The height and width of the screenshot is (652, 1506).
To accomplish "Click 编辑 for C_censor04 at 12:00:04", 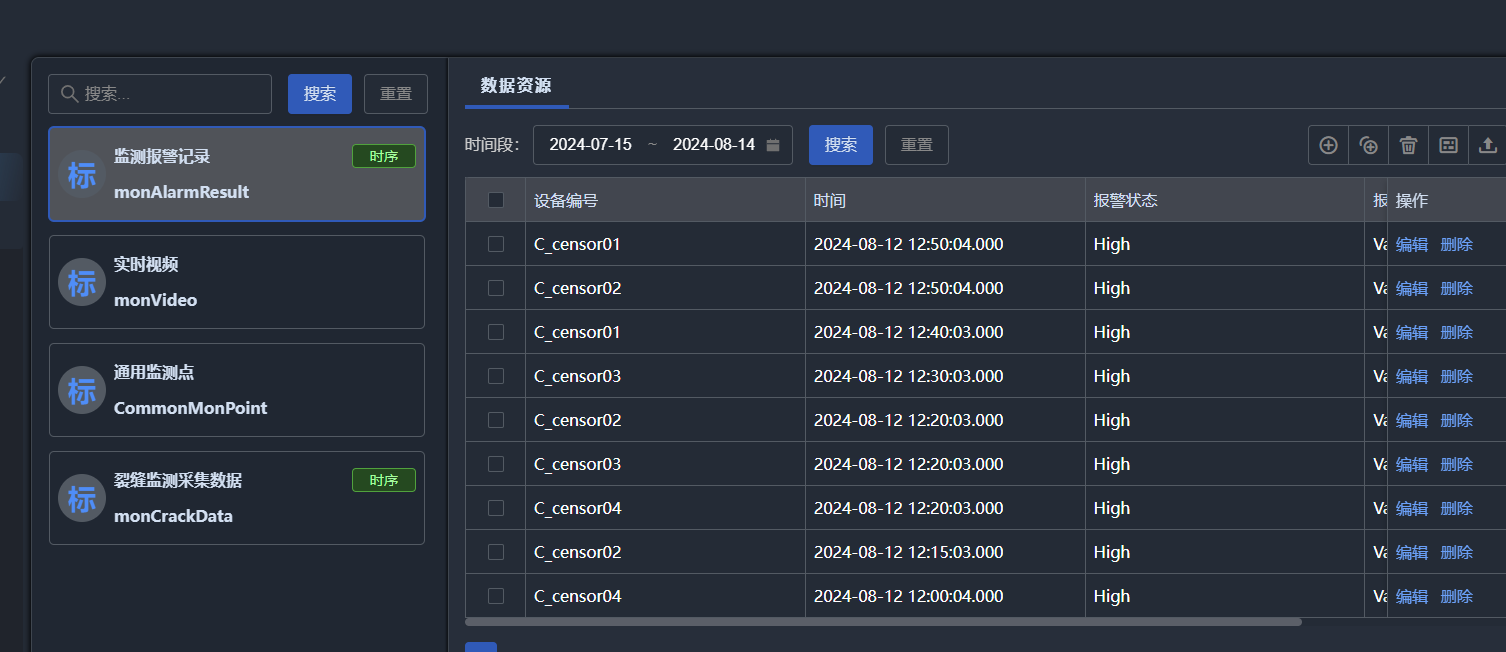I will click(x=1412, y=596).
